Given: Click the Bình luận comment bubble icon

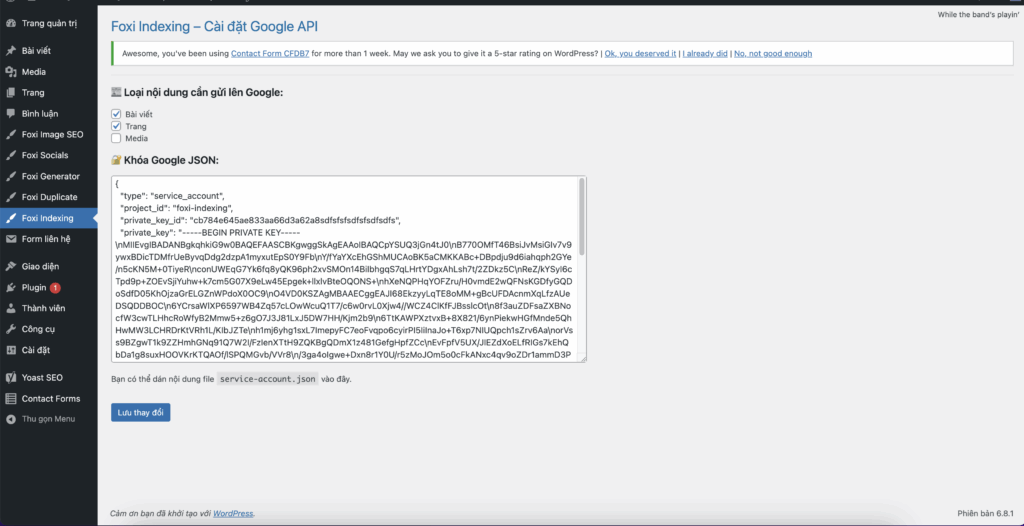Looking at the screenshot, I should (x=10, y=114).
